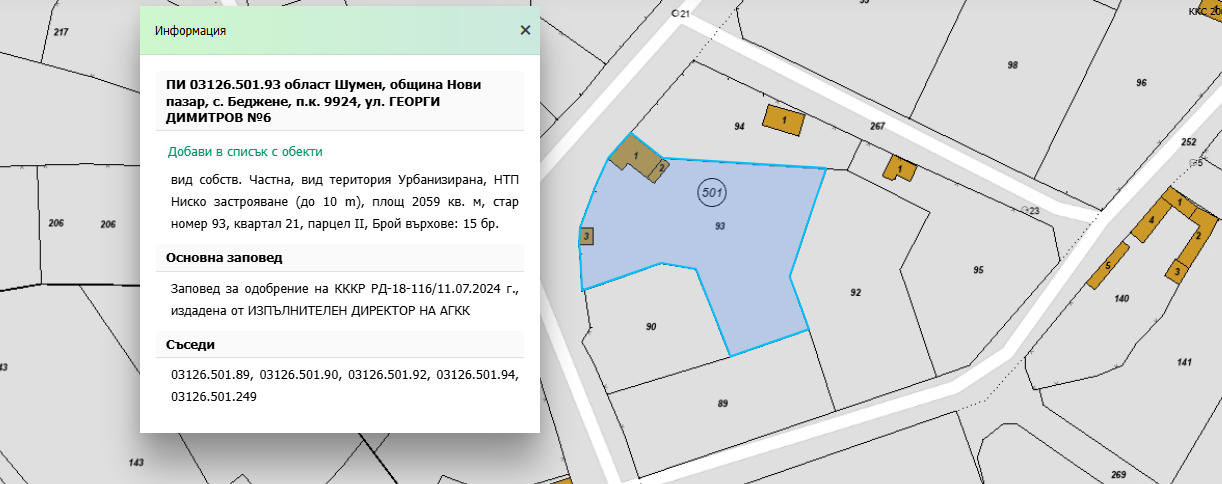Viewport: 1222px width, 484px height.
Task: Click parcel 95 on the map
Action: (978, 270)
